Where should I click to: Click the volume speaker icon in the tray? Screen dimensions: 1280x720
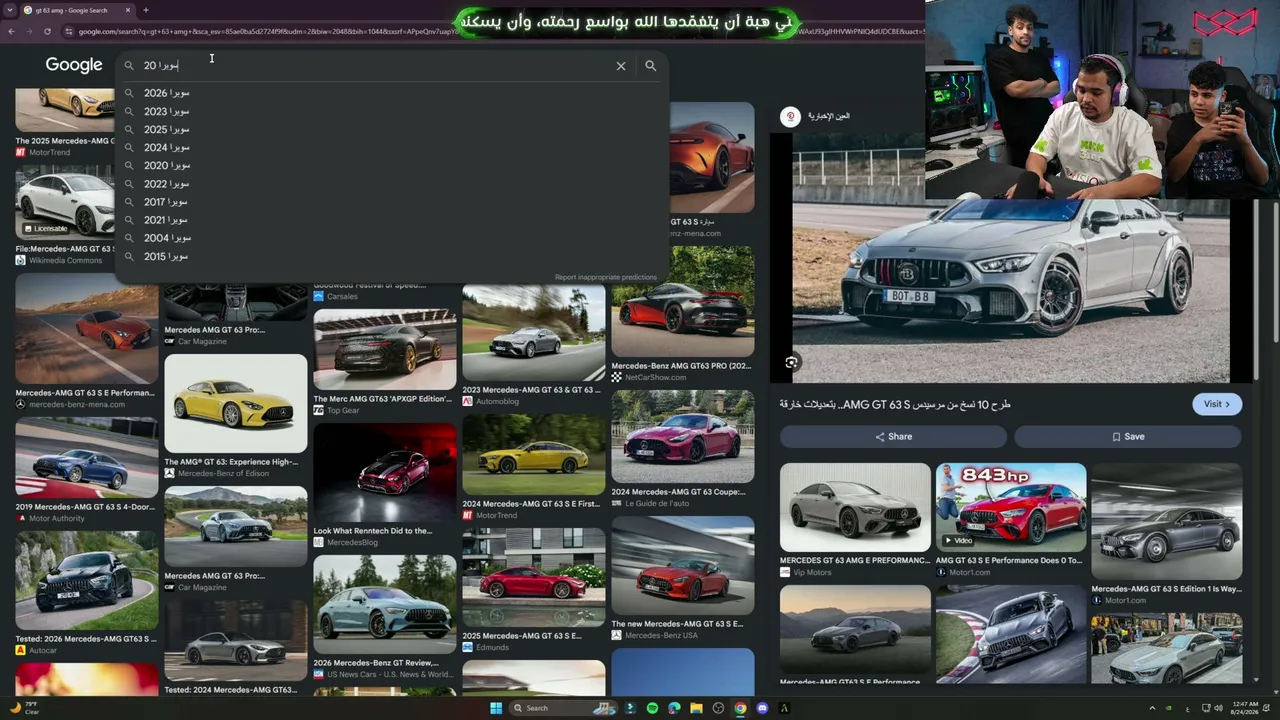(x=1217, y=708)
